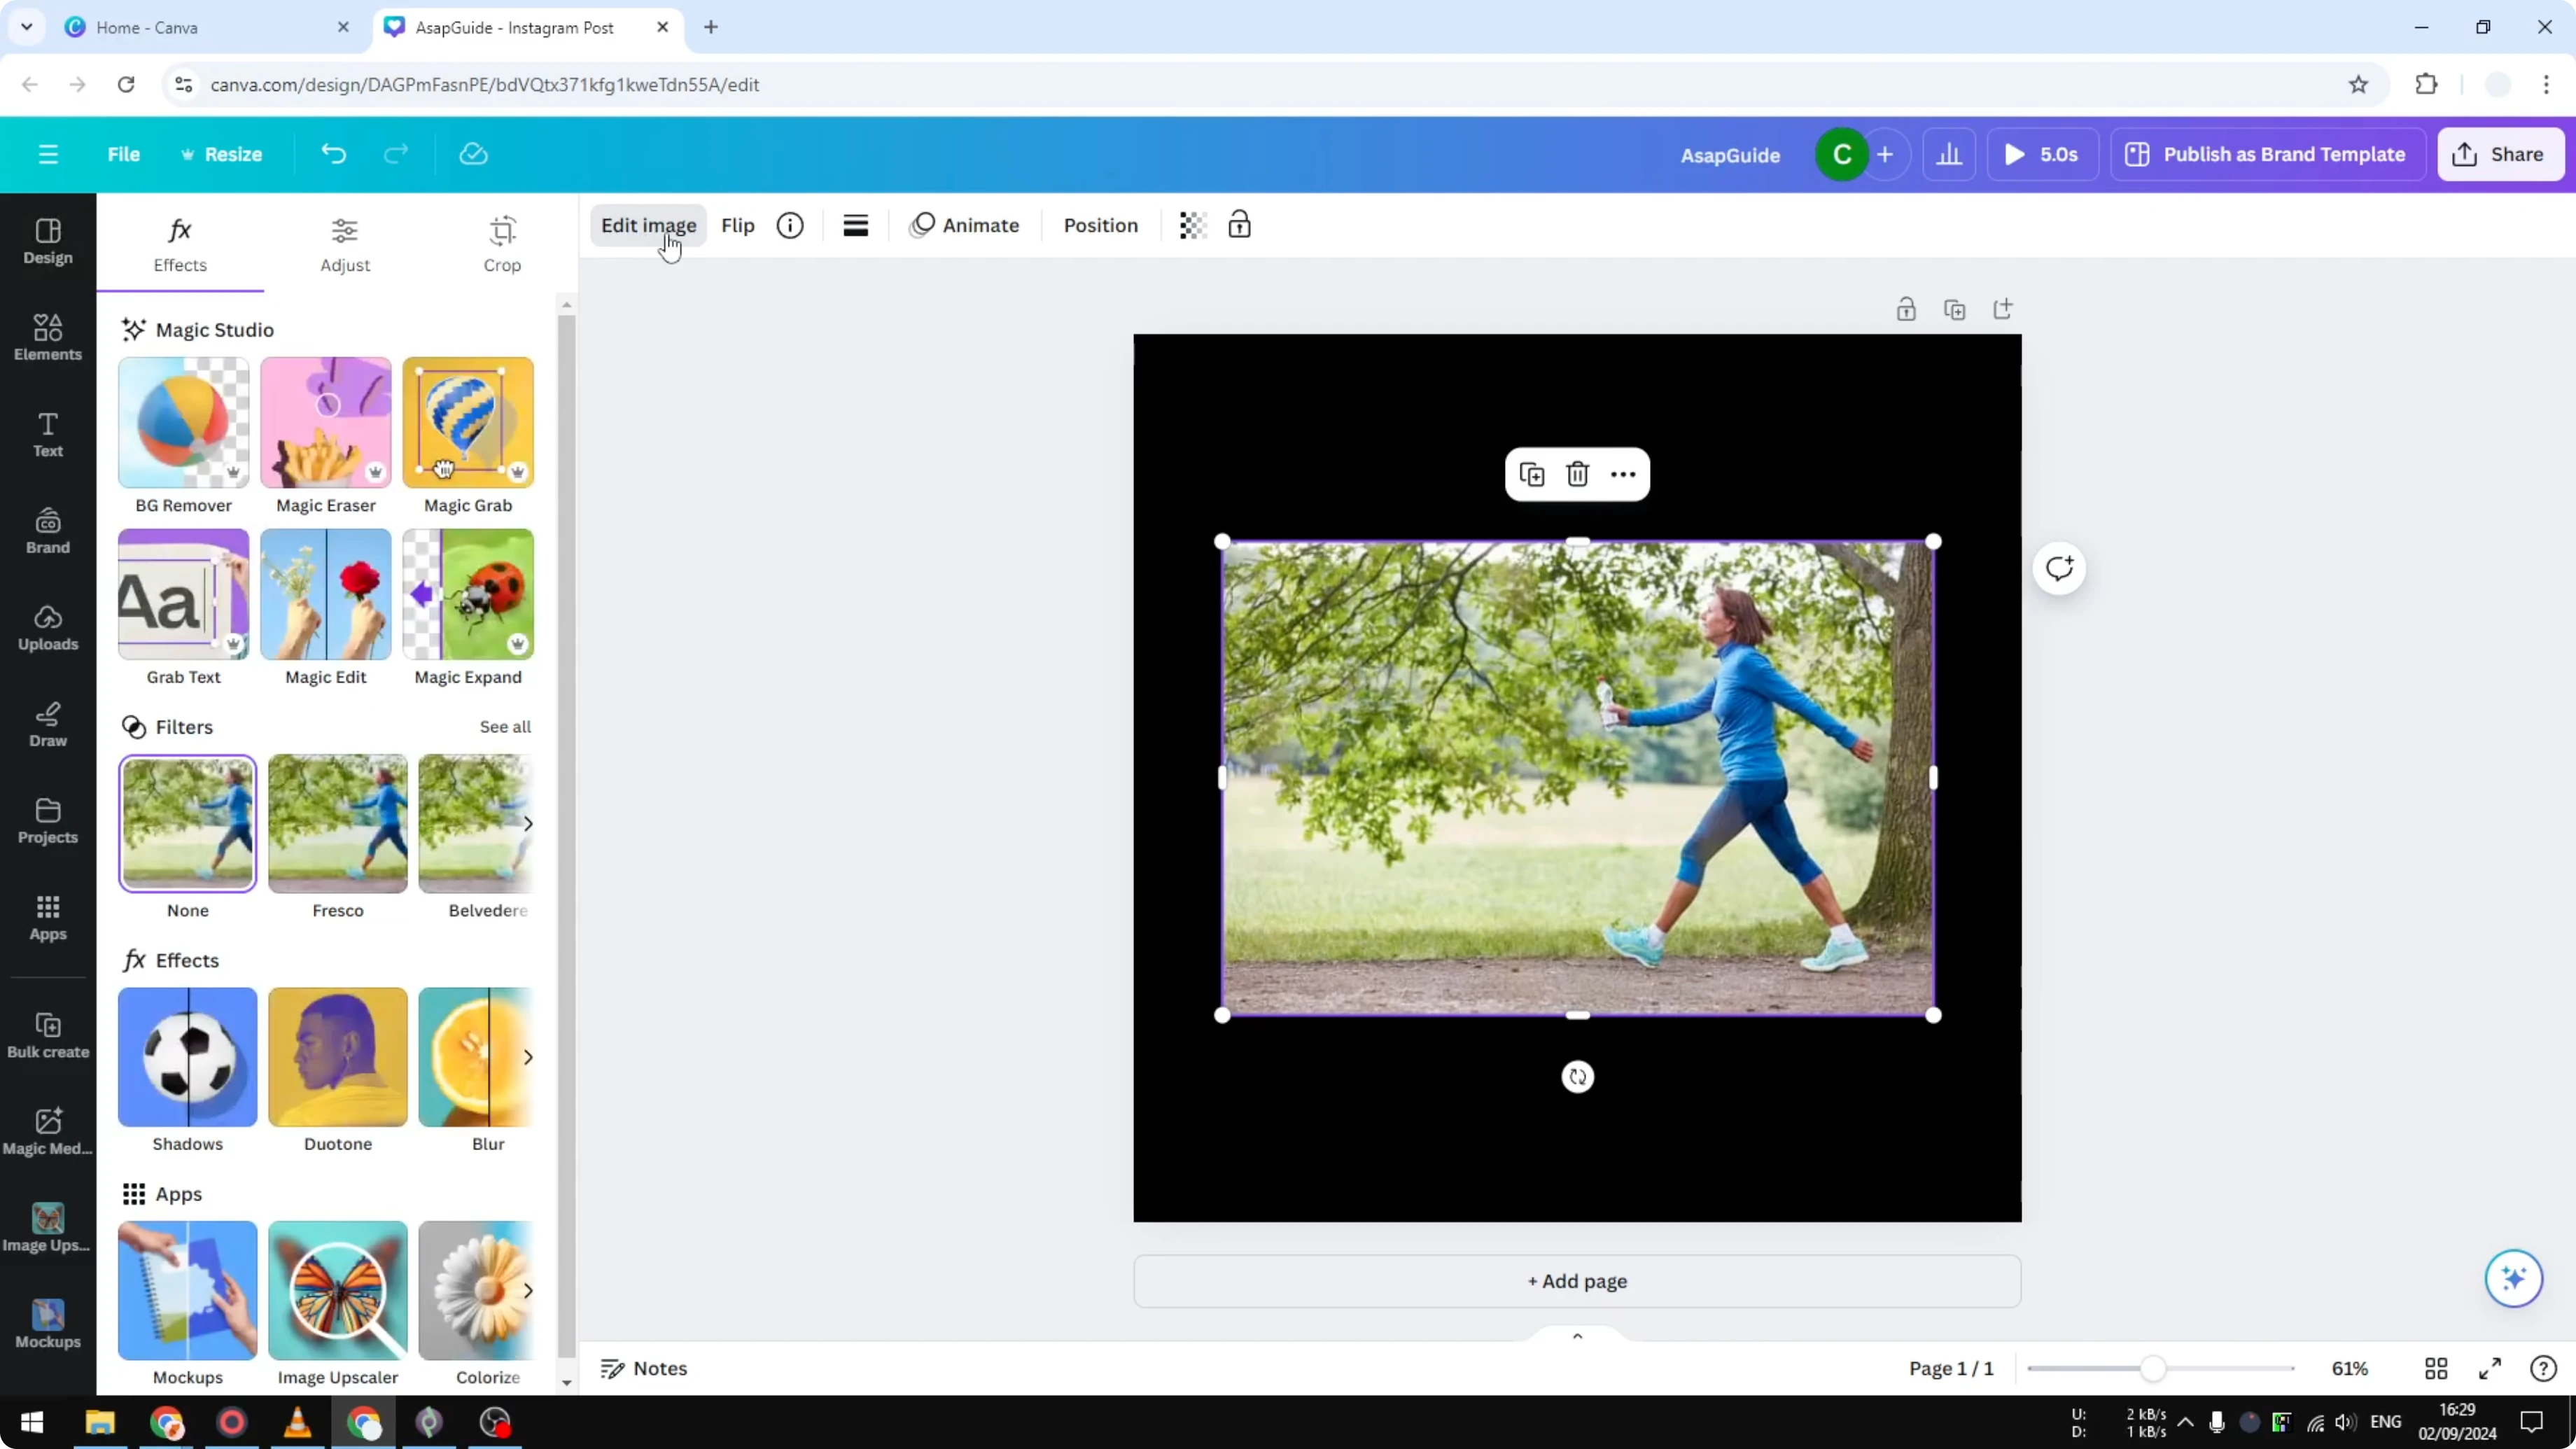Enter fullscreen presentation mode
The height and width of the screenshot is (1449, 2576).
coord(2490,1368)
